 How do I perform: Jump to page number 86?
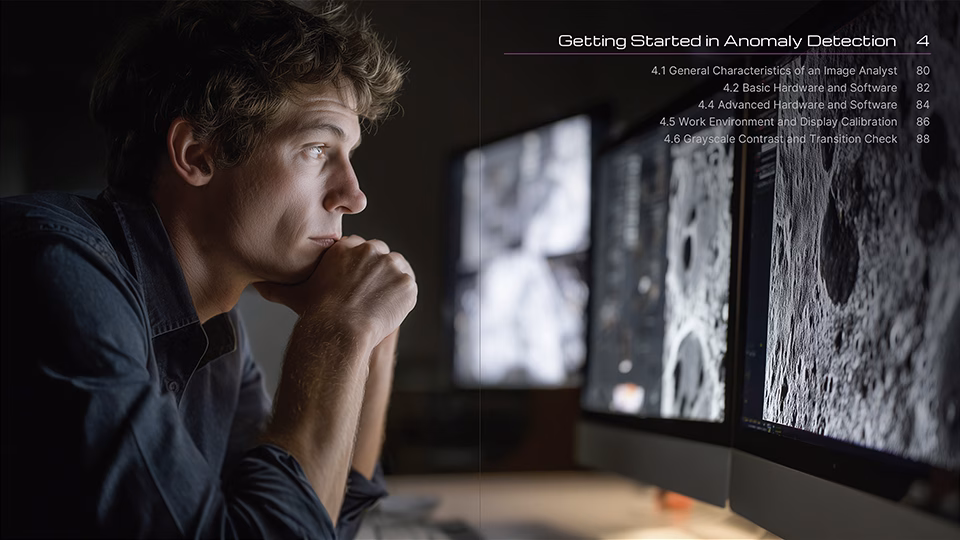pyautogui.click(x=922, y=122)
